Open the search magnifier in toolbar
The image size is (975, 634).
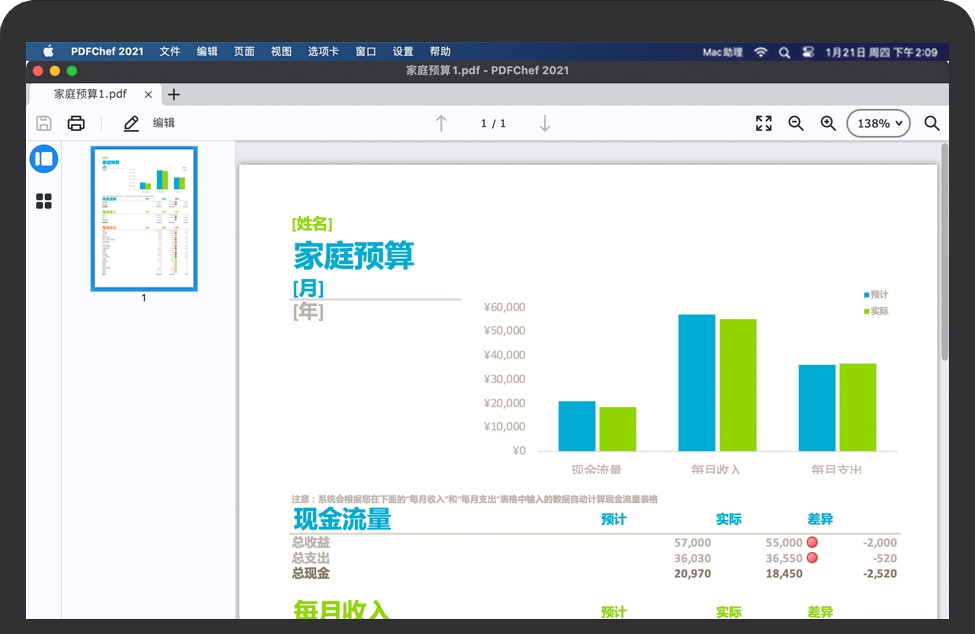pyautogui.click(x=932, y=123)
